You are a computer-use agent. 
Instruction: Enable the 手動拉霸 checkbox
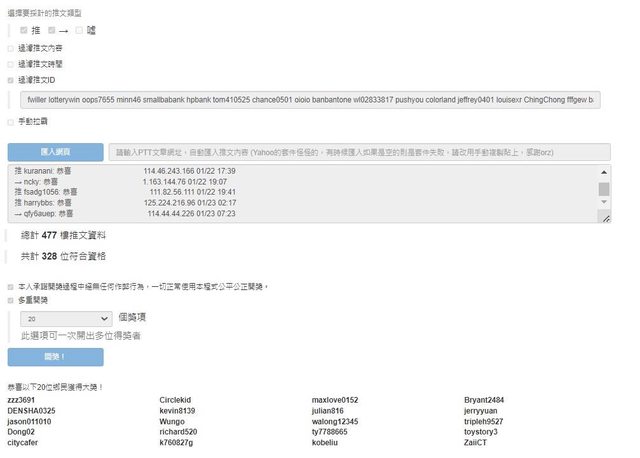click(11, 121)
